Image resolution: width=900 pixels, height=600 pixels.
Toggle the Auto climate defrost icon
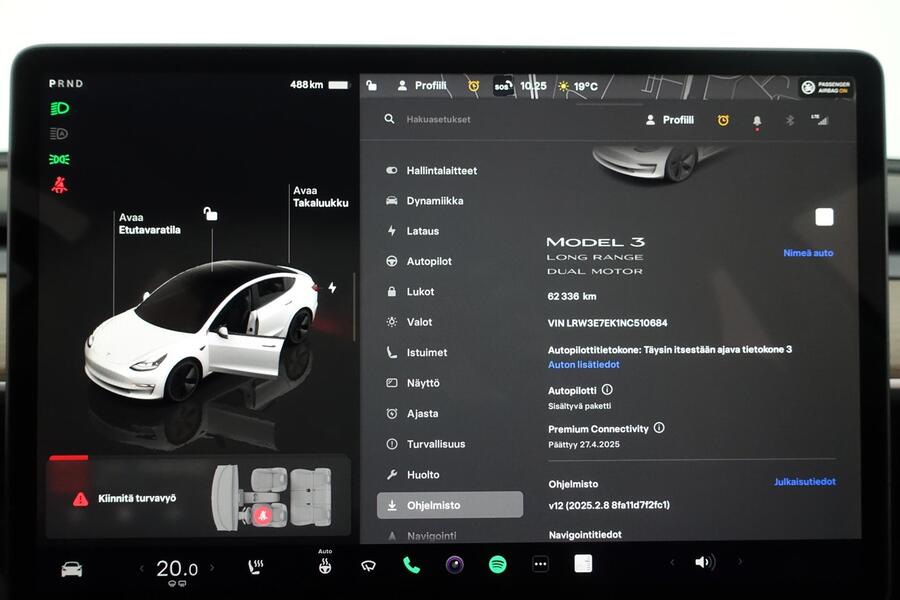(325, 564)
